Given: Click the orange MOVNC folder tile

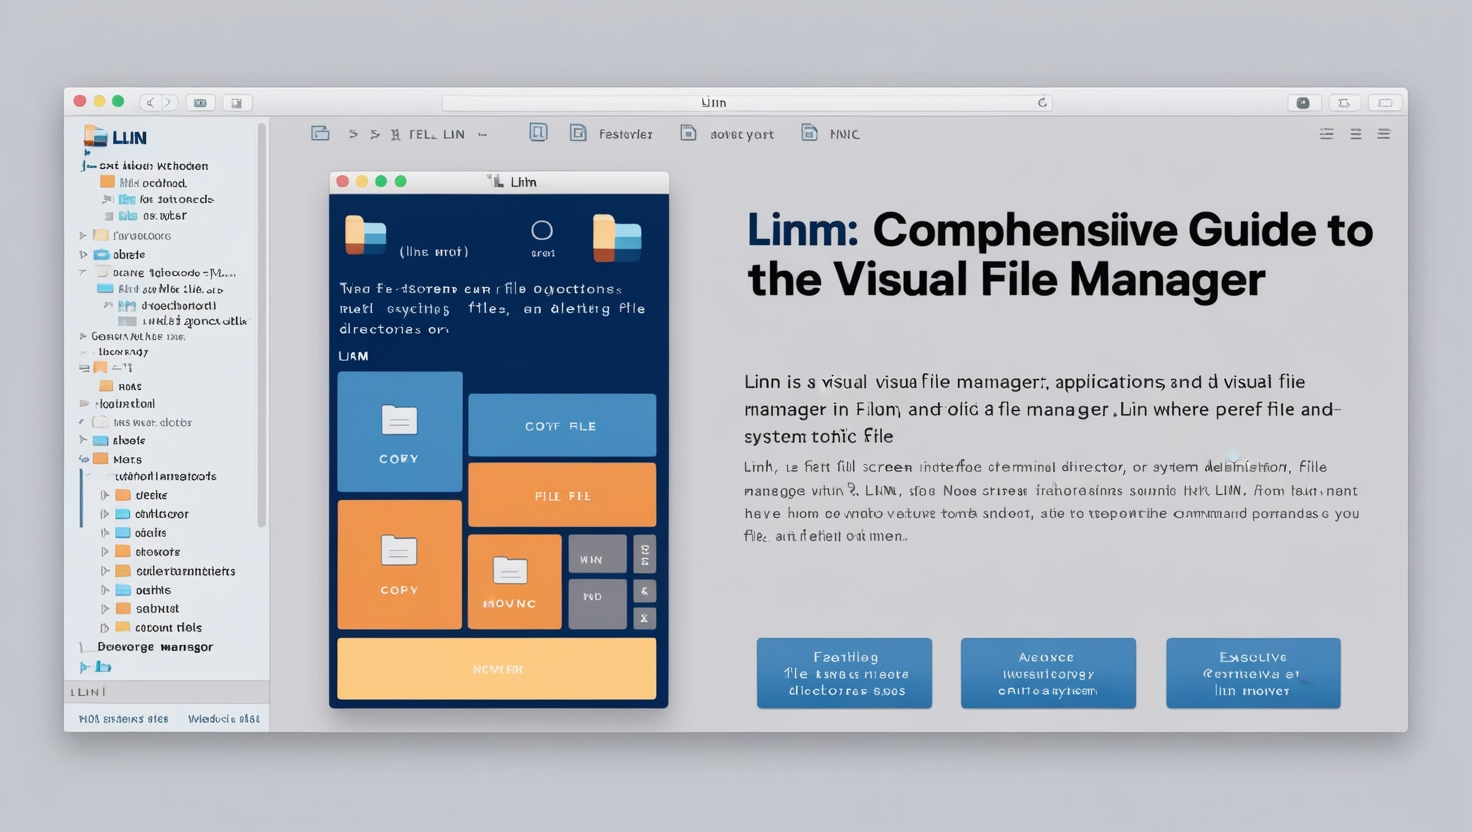Looking at the screenshot, I should (x=514, y=582).
